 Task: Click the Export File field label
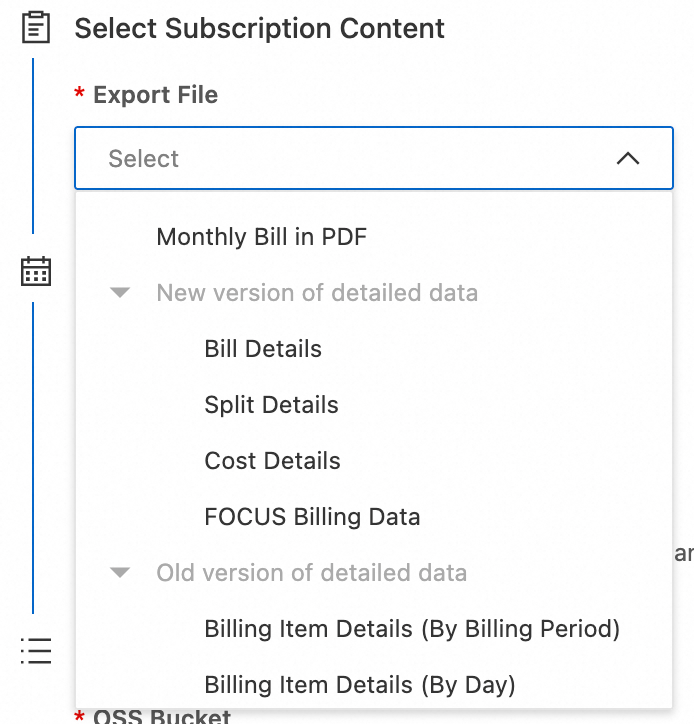pos(155,95)
